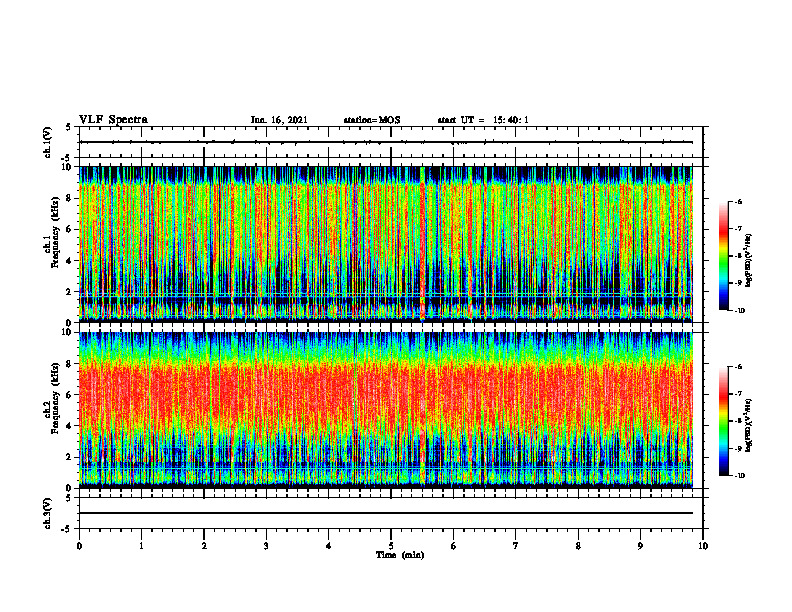Viewport: 792px width, 612px height.
Task: Click the 4 kHz tick label on ch.1 spectrogram
Action: [x=71, y=261]
